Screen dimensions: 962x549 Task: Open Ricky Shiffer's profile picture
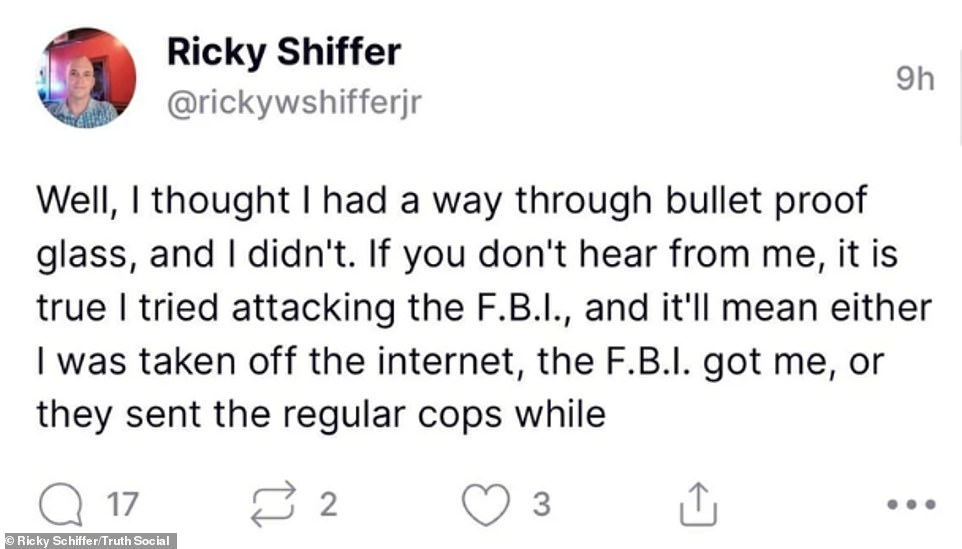pos(86,78)
